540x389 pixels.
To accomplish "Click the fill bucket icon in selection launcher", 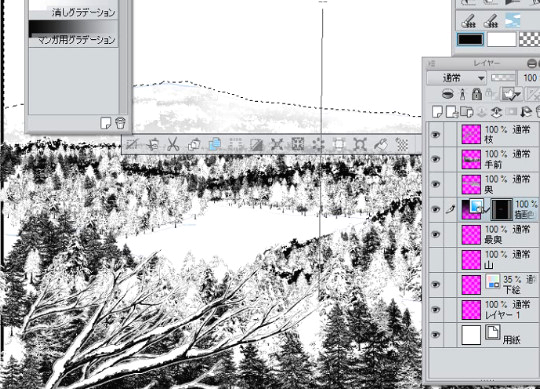I will point(381,144).
